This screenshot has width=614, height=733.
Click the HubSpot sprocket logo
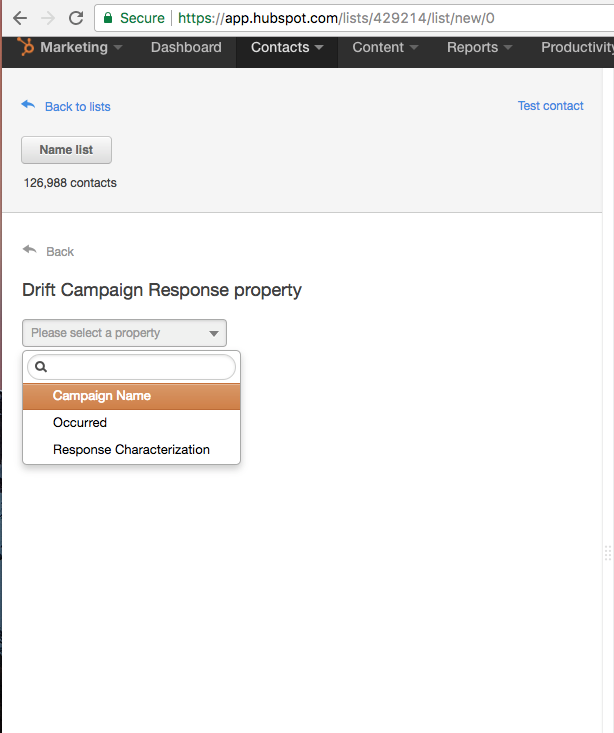pyautogui.click(x=26, y=47)
